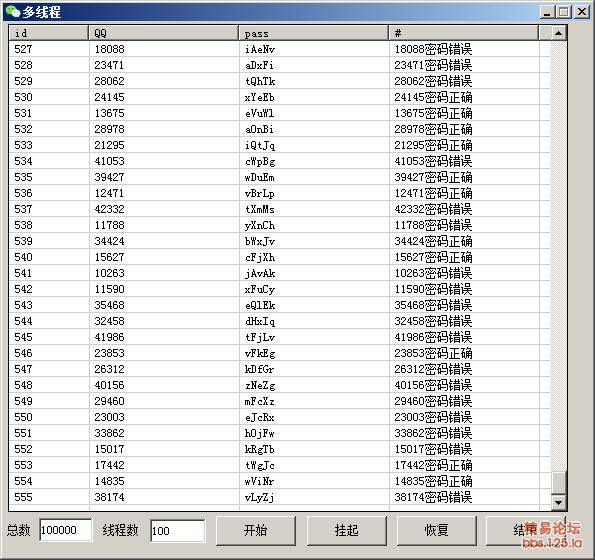Select row with pass vLyZj
595x560 pixels.
[x=279, y=497]
